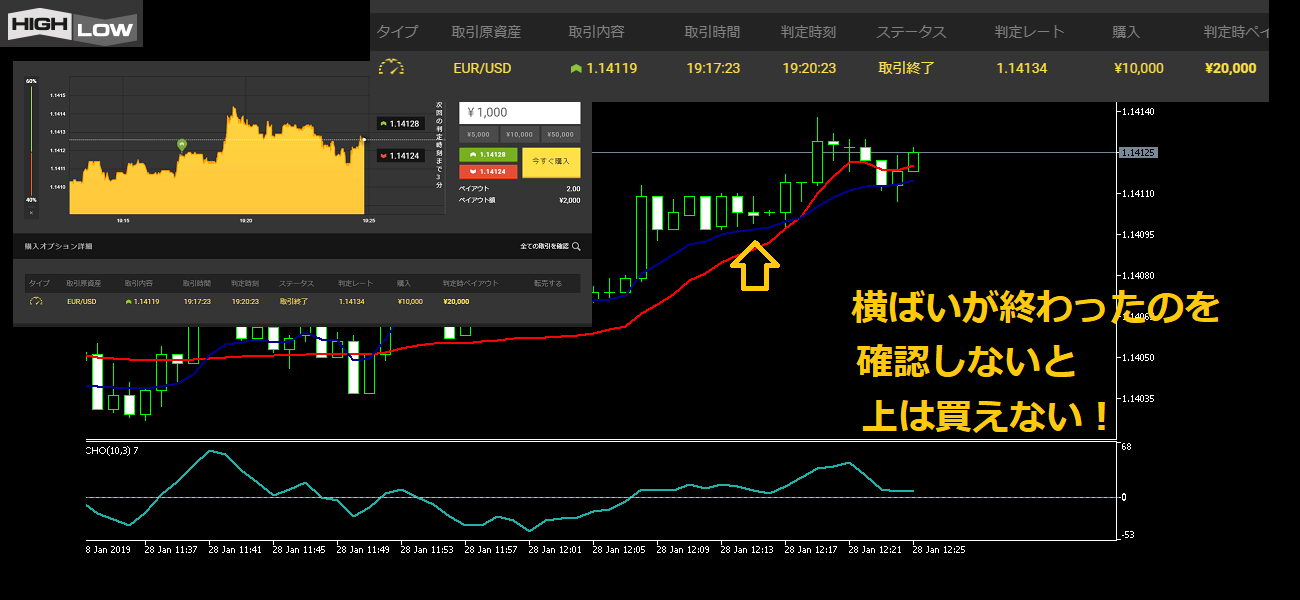
Task: Click the small x below the sentiment bar
Action: (31, 212)
